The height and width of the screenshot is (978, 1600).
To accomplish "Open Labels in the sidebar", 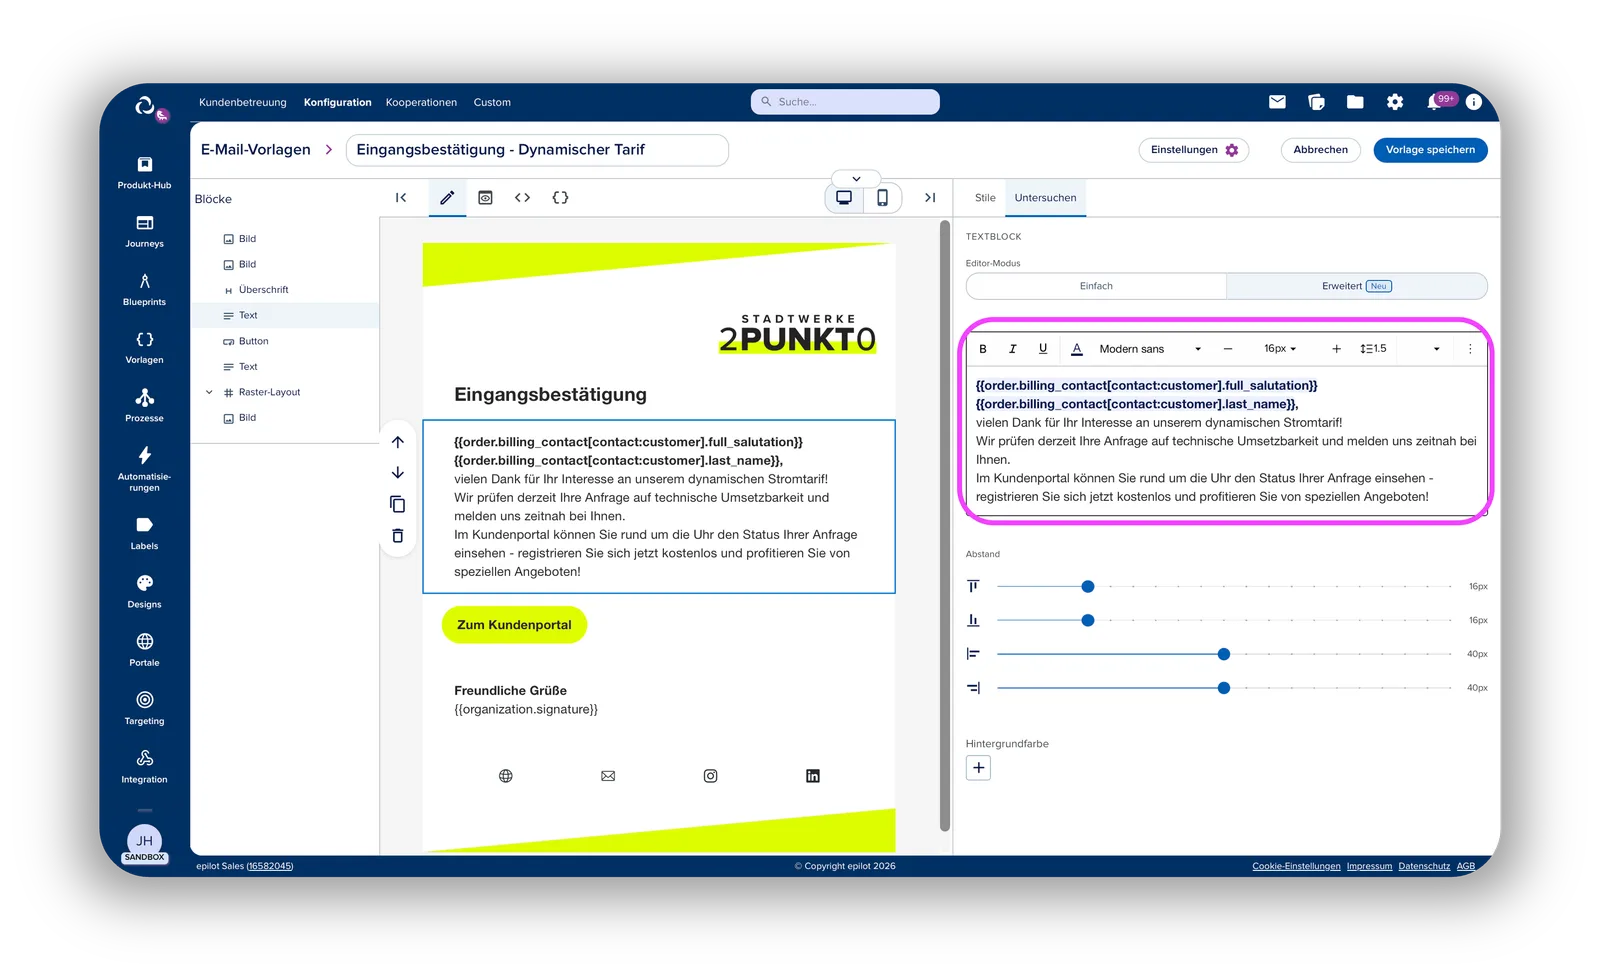I will [144, 533].
